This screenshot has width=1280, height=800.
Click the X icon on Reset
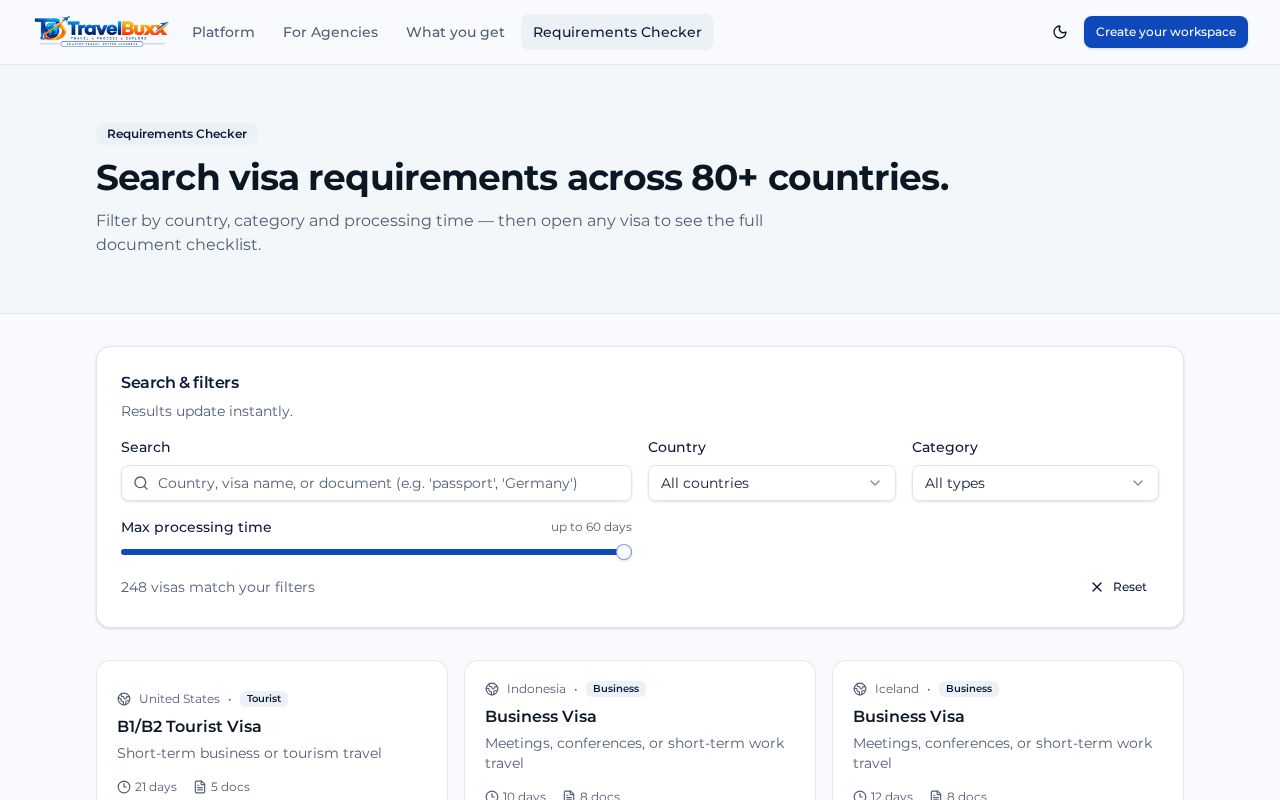pos(1097,587)
